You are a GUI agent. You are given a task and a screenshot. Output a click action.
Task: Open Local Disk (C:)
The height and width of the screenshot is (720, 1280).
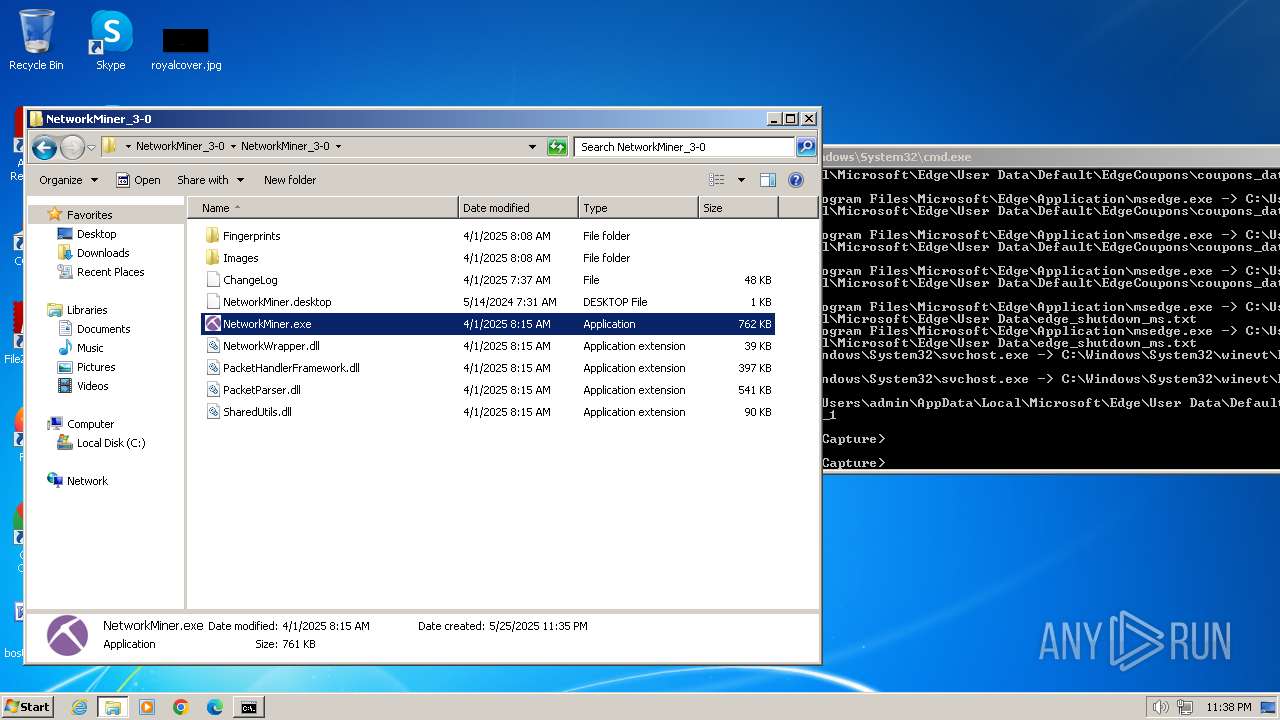coord(111,443)
